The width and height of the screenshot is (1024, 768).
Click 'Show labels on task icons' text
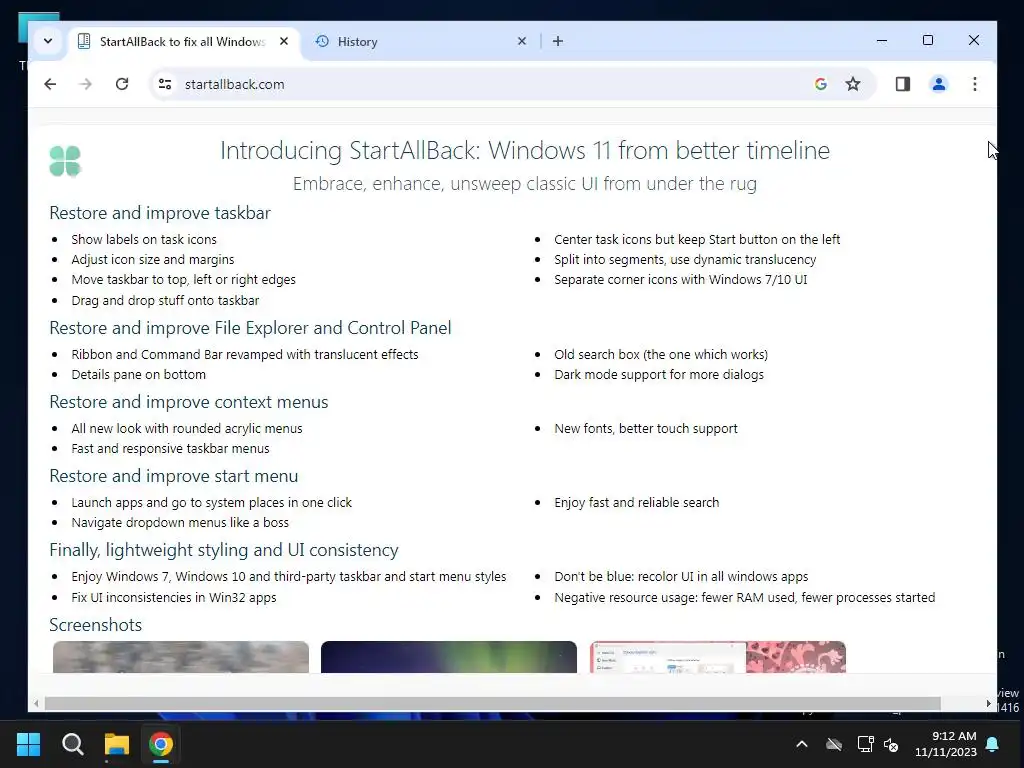[144, 240]
